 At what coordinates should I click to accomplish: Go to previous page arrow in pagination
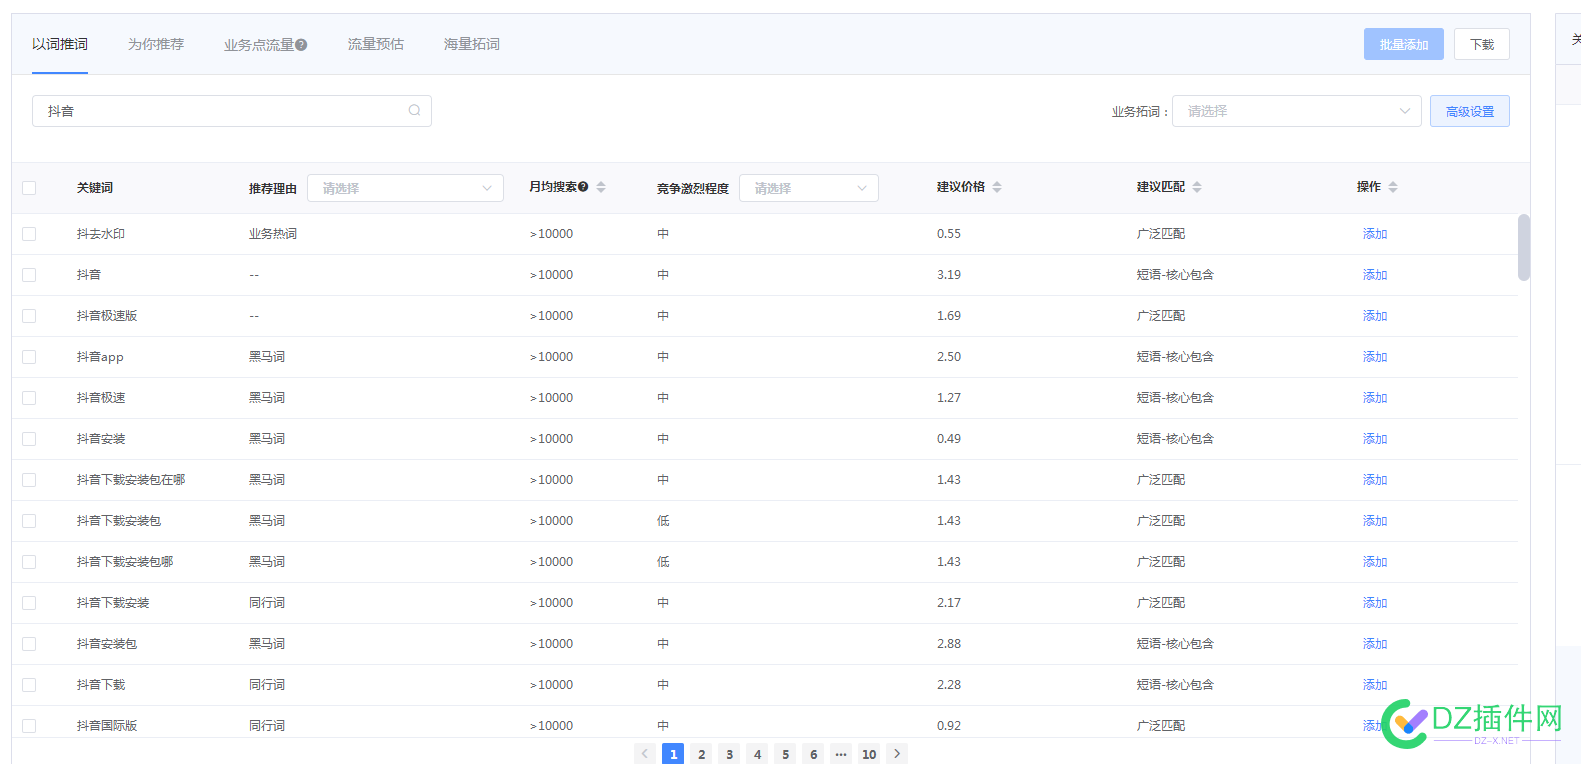(x=645, y=754)
